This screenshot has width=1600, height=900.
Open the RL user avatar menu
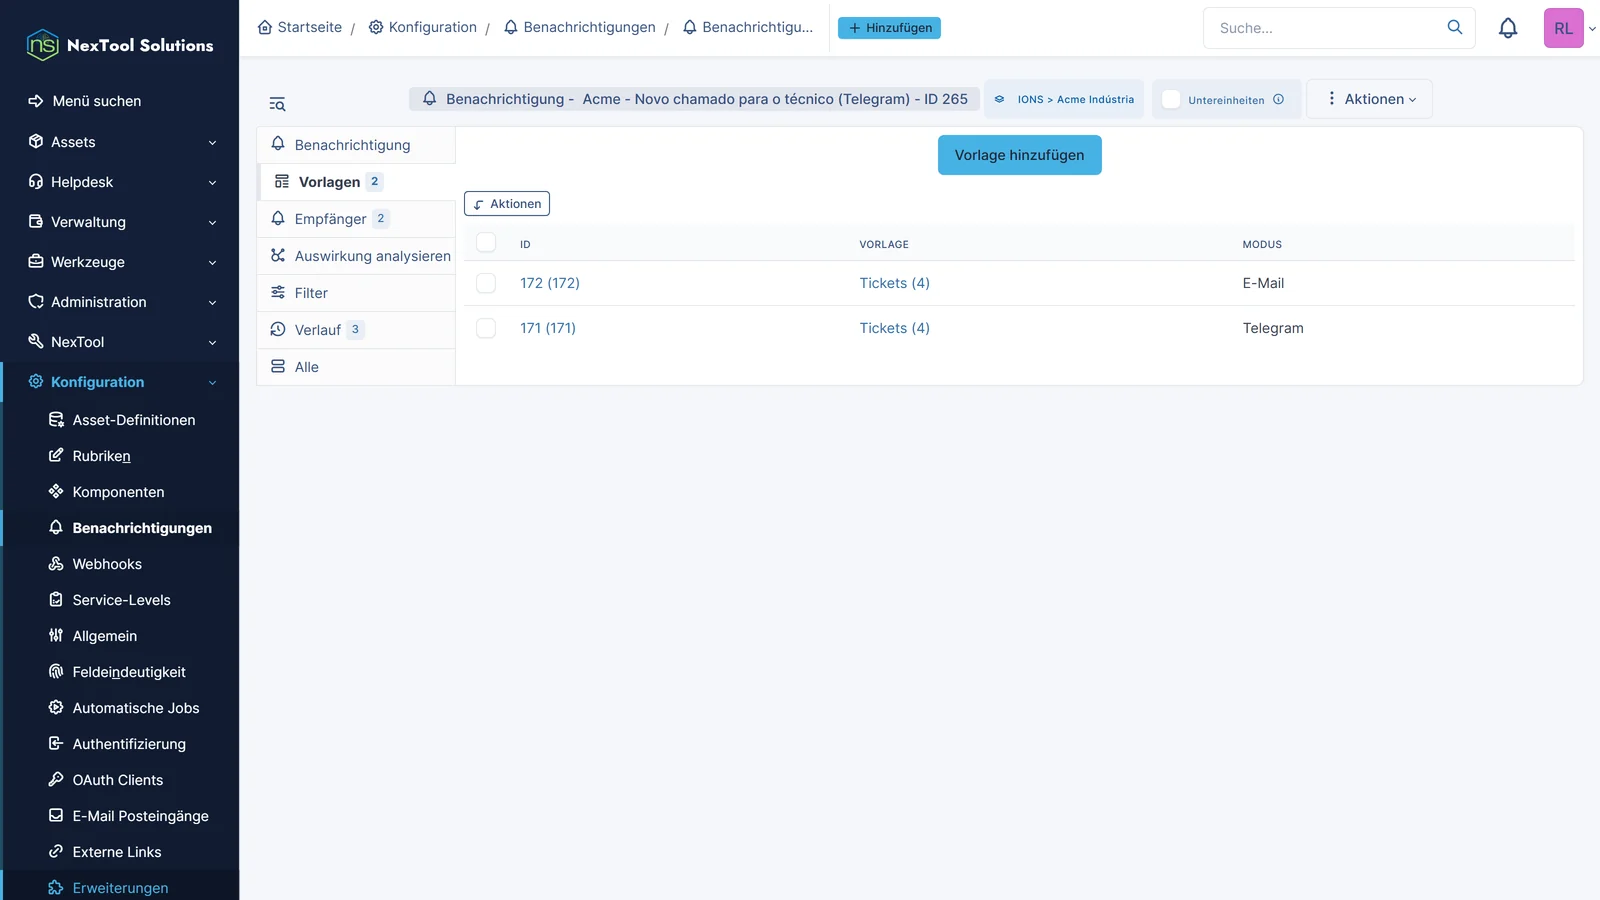[x=1563, y=28]
